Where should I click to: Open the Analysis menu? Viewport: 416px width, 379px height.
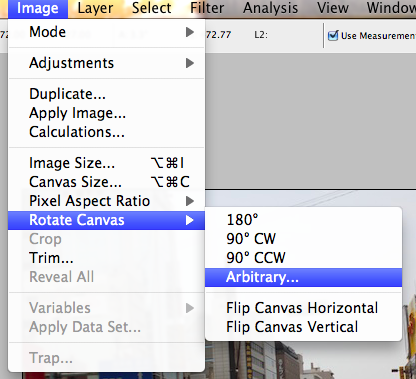270,9
